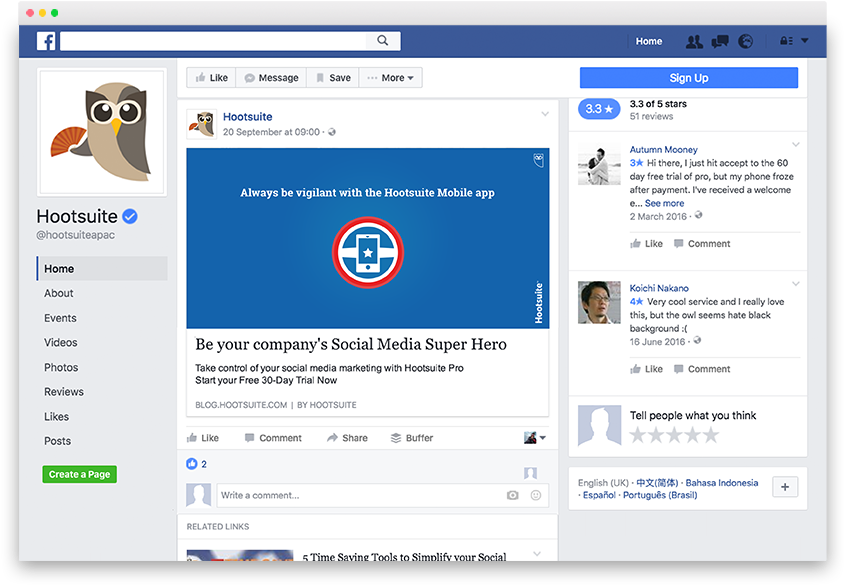Like Autumn Mooney's review
The image size is (844, 585).
click(x=646, y=244)
